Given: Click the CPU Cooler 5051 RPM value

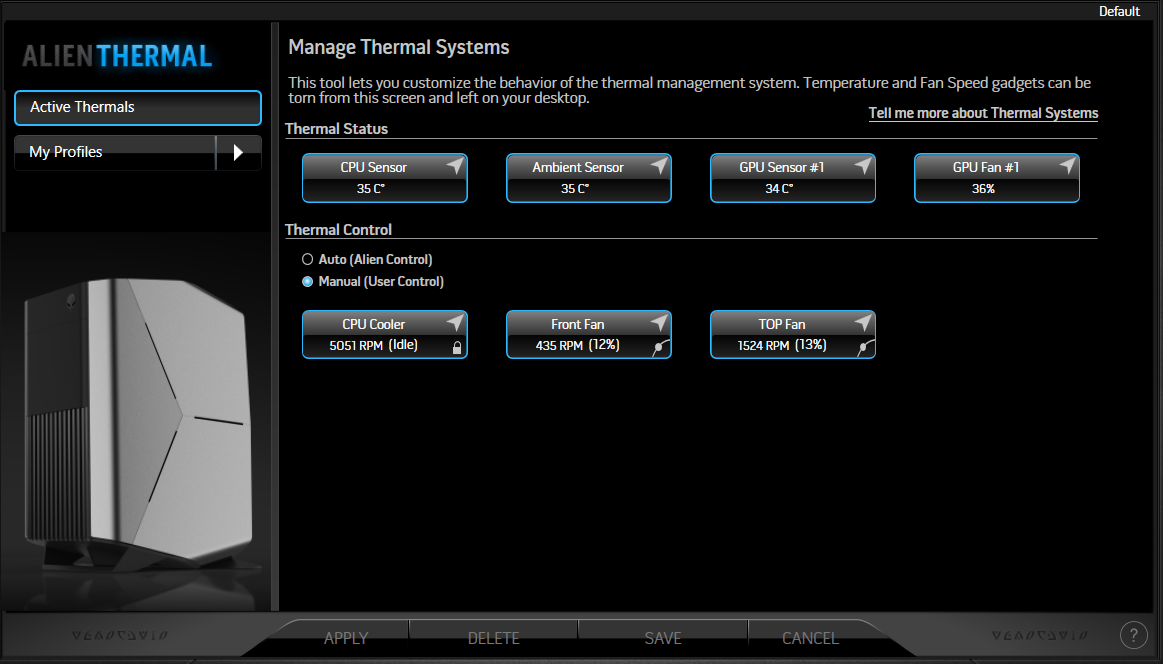Looking at the screenshot, I should (x=356, y=346).
